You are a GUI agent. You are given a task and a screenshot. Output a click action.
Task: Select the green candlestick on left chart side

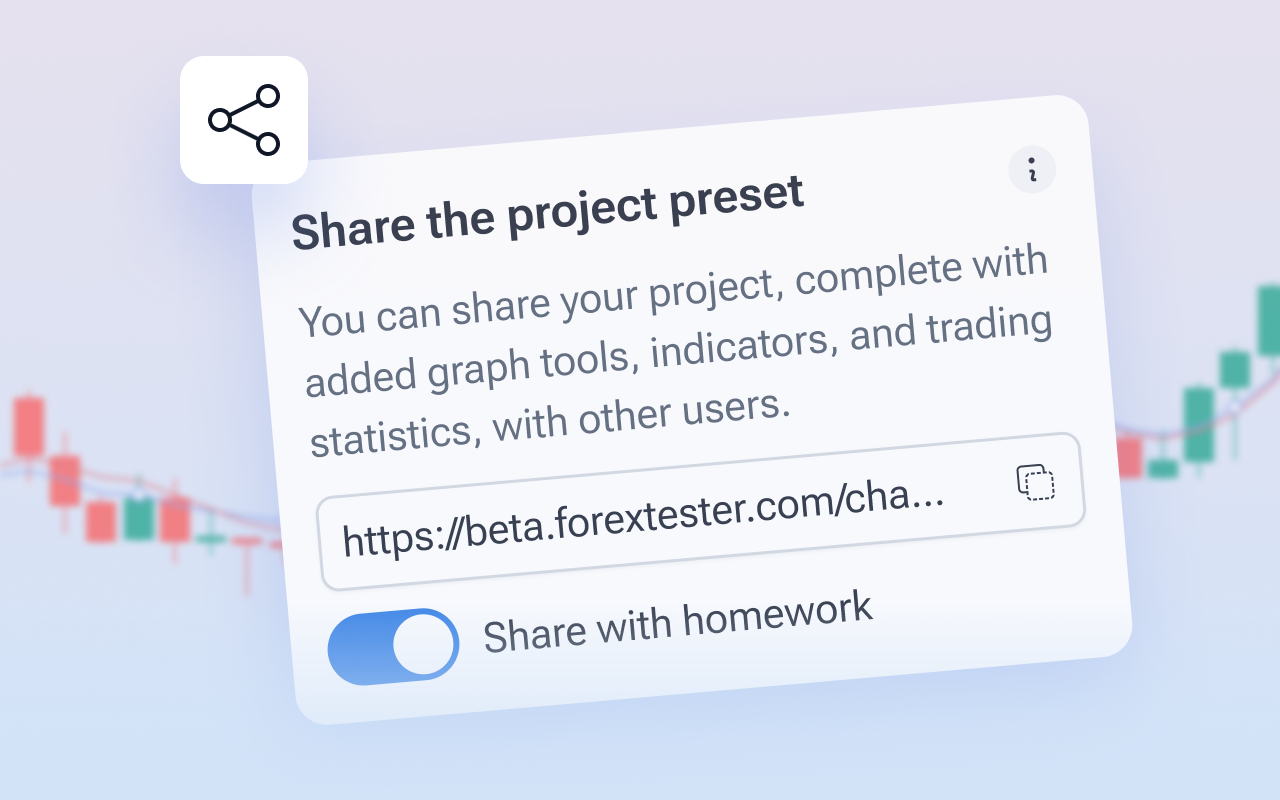point(139,518)
